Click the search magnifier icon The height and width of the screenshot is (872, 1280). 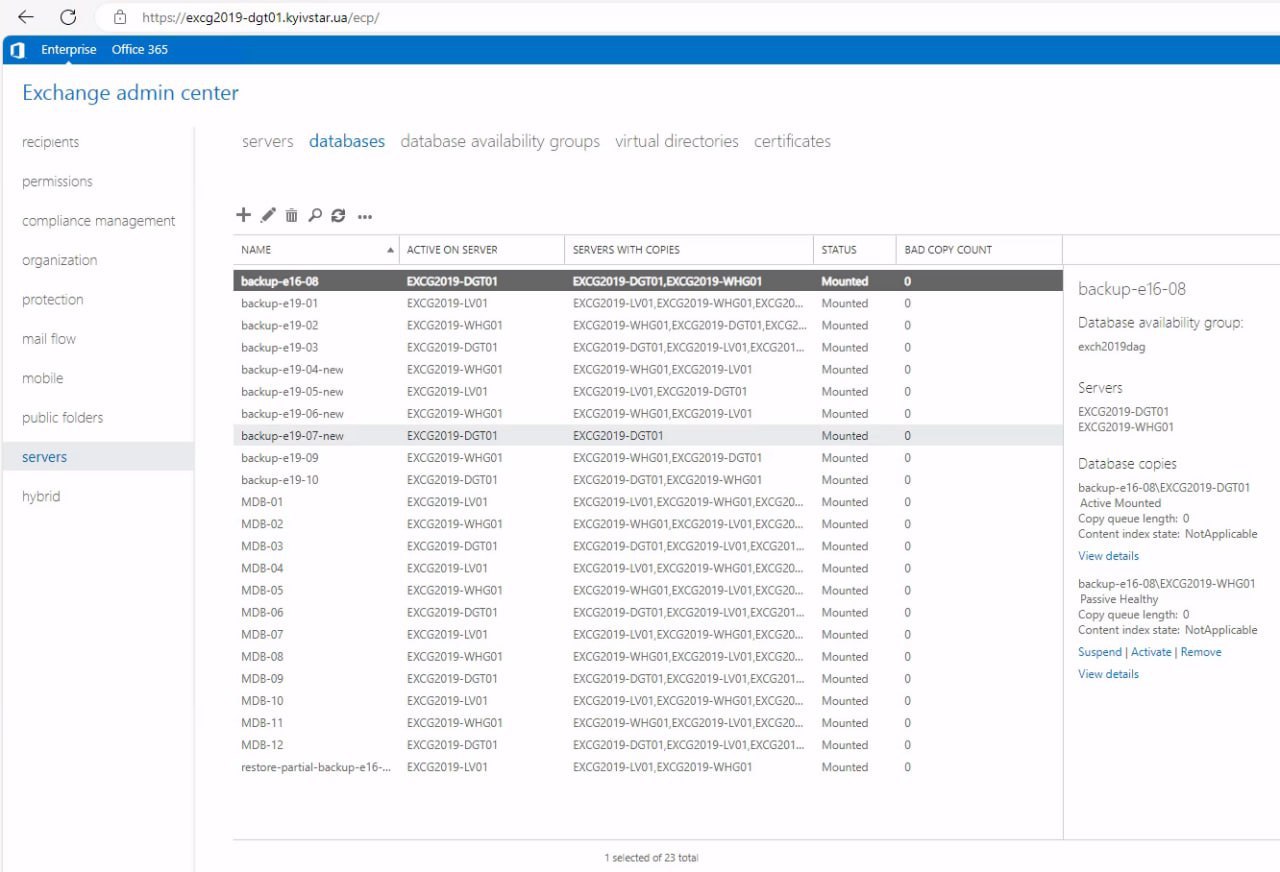(x=315, y=215)
